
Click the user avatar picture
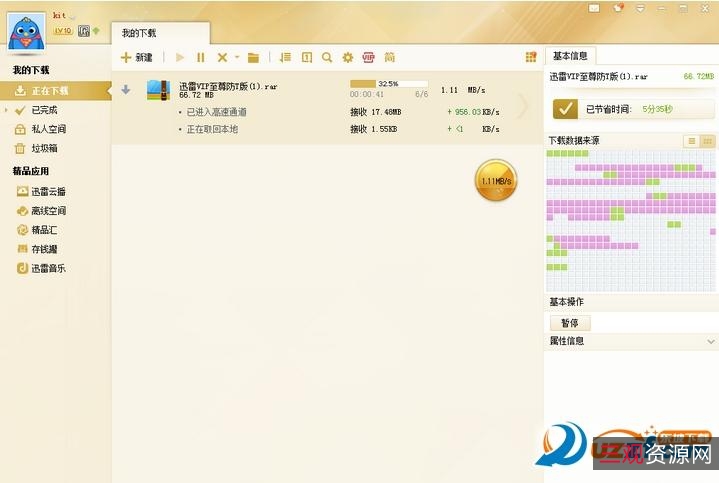[26, 31]
